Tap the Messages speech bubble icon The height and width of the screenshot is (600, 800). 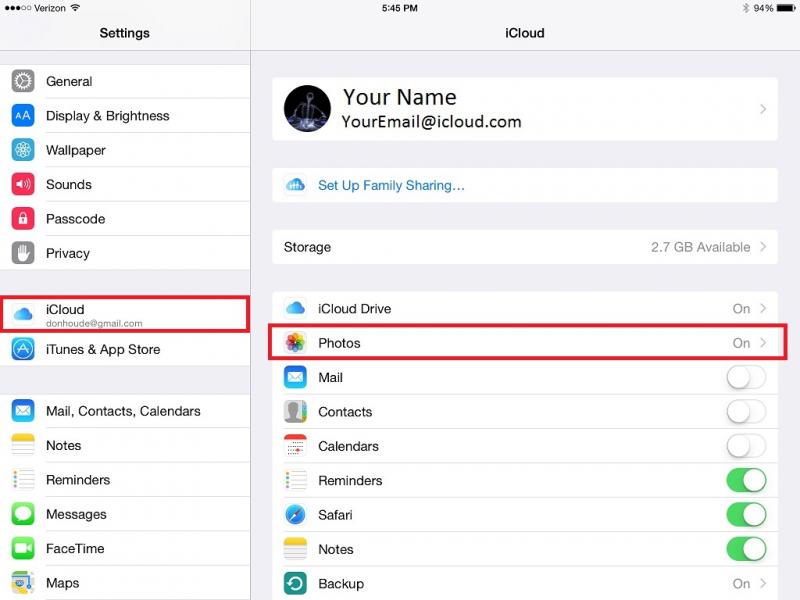tap(23, 514)
